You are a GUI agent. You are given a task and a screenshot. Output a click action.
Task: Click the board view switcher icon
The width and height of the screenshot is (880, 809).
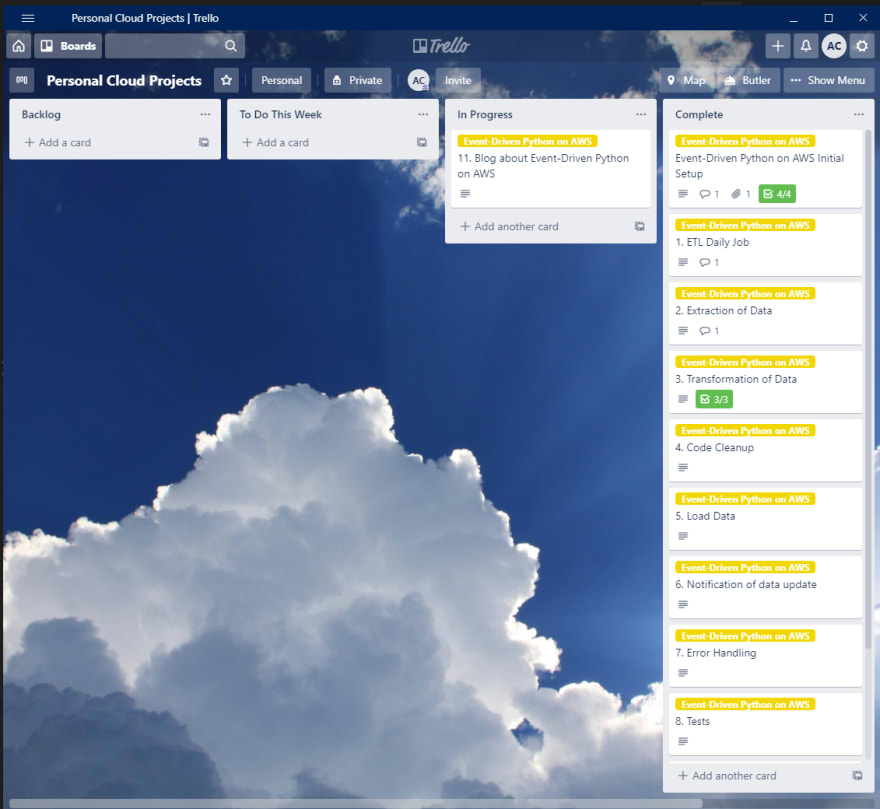tap(22, 80)
